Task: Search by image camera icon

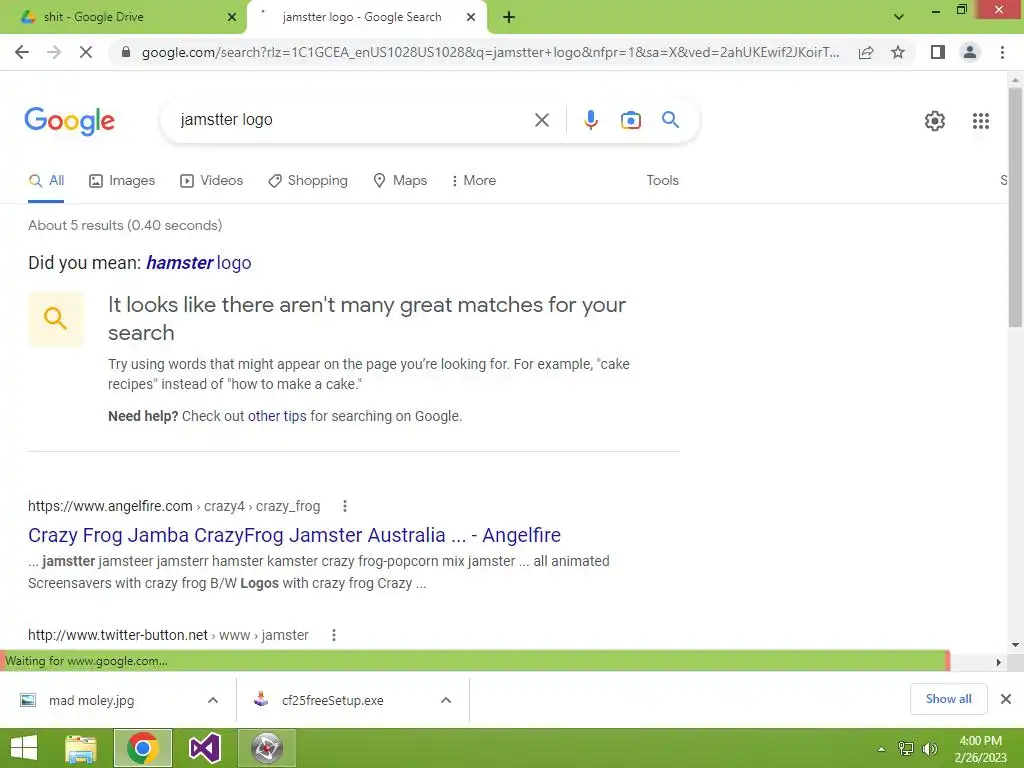Action: pyautogui.click(x=631, y=120)
